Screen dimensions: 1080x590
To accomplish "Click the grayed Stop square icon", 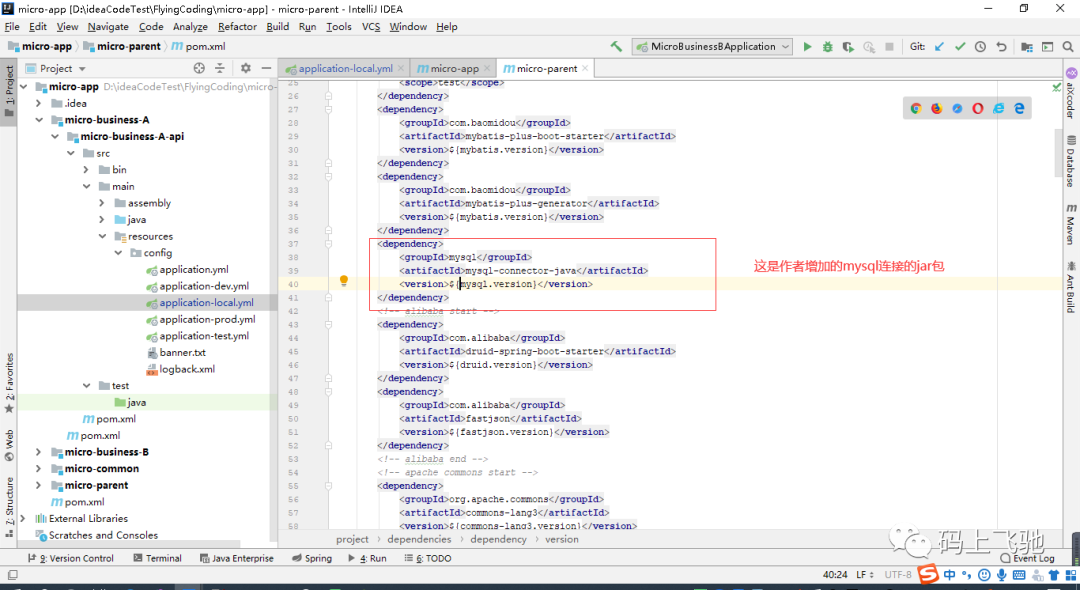I will pos(889,47).
